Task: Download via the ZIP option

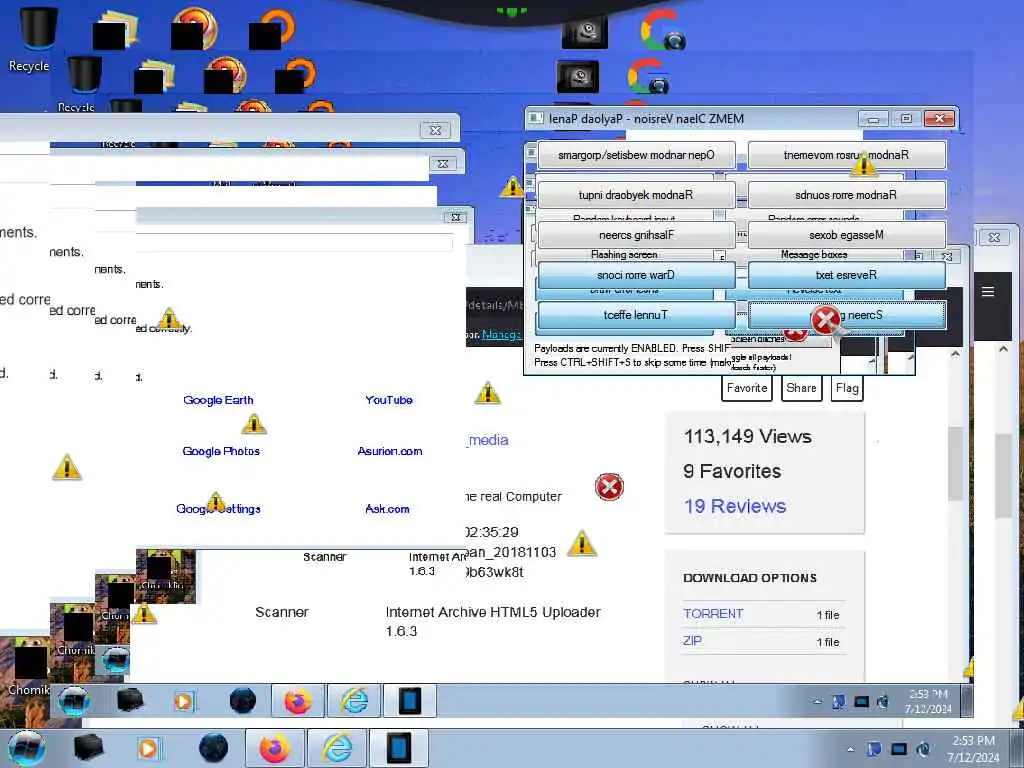Action: 692,641
